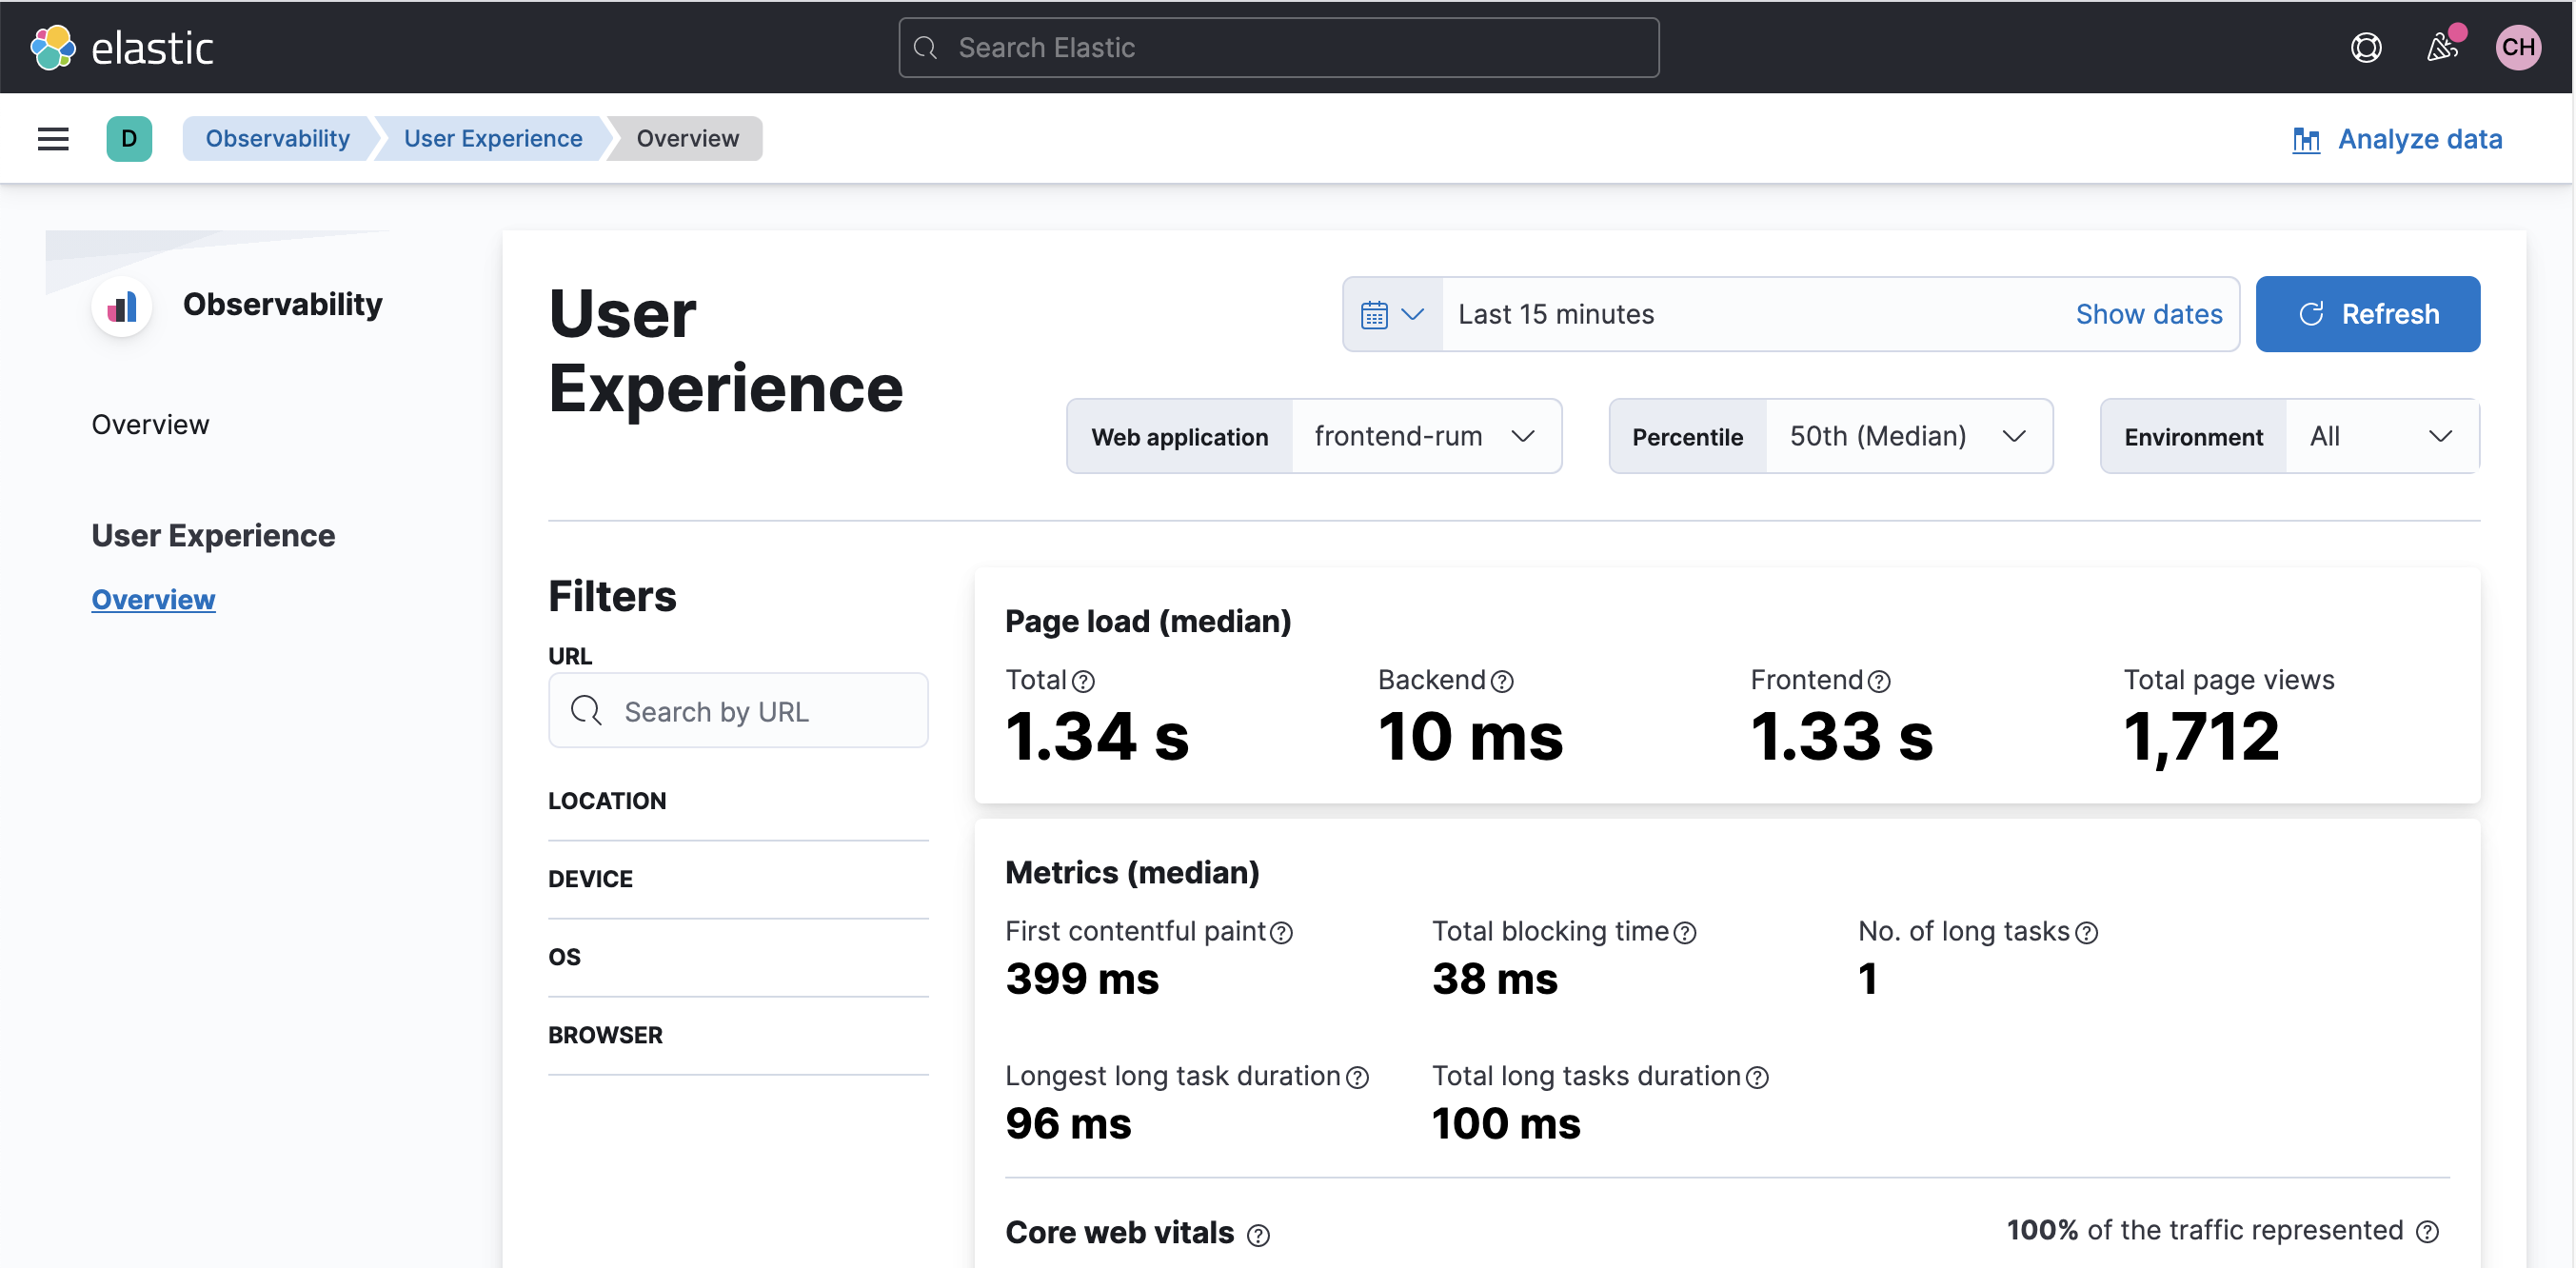Click info icon next to Total blocking time
Screen dimensions: 2576x1268
1685,933
